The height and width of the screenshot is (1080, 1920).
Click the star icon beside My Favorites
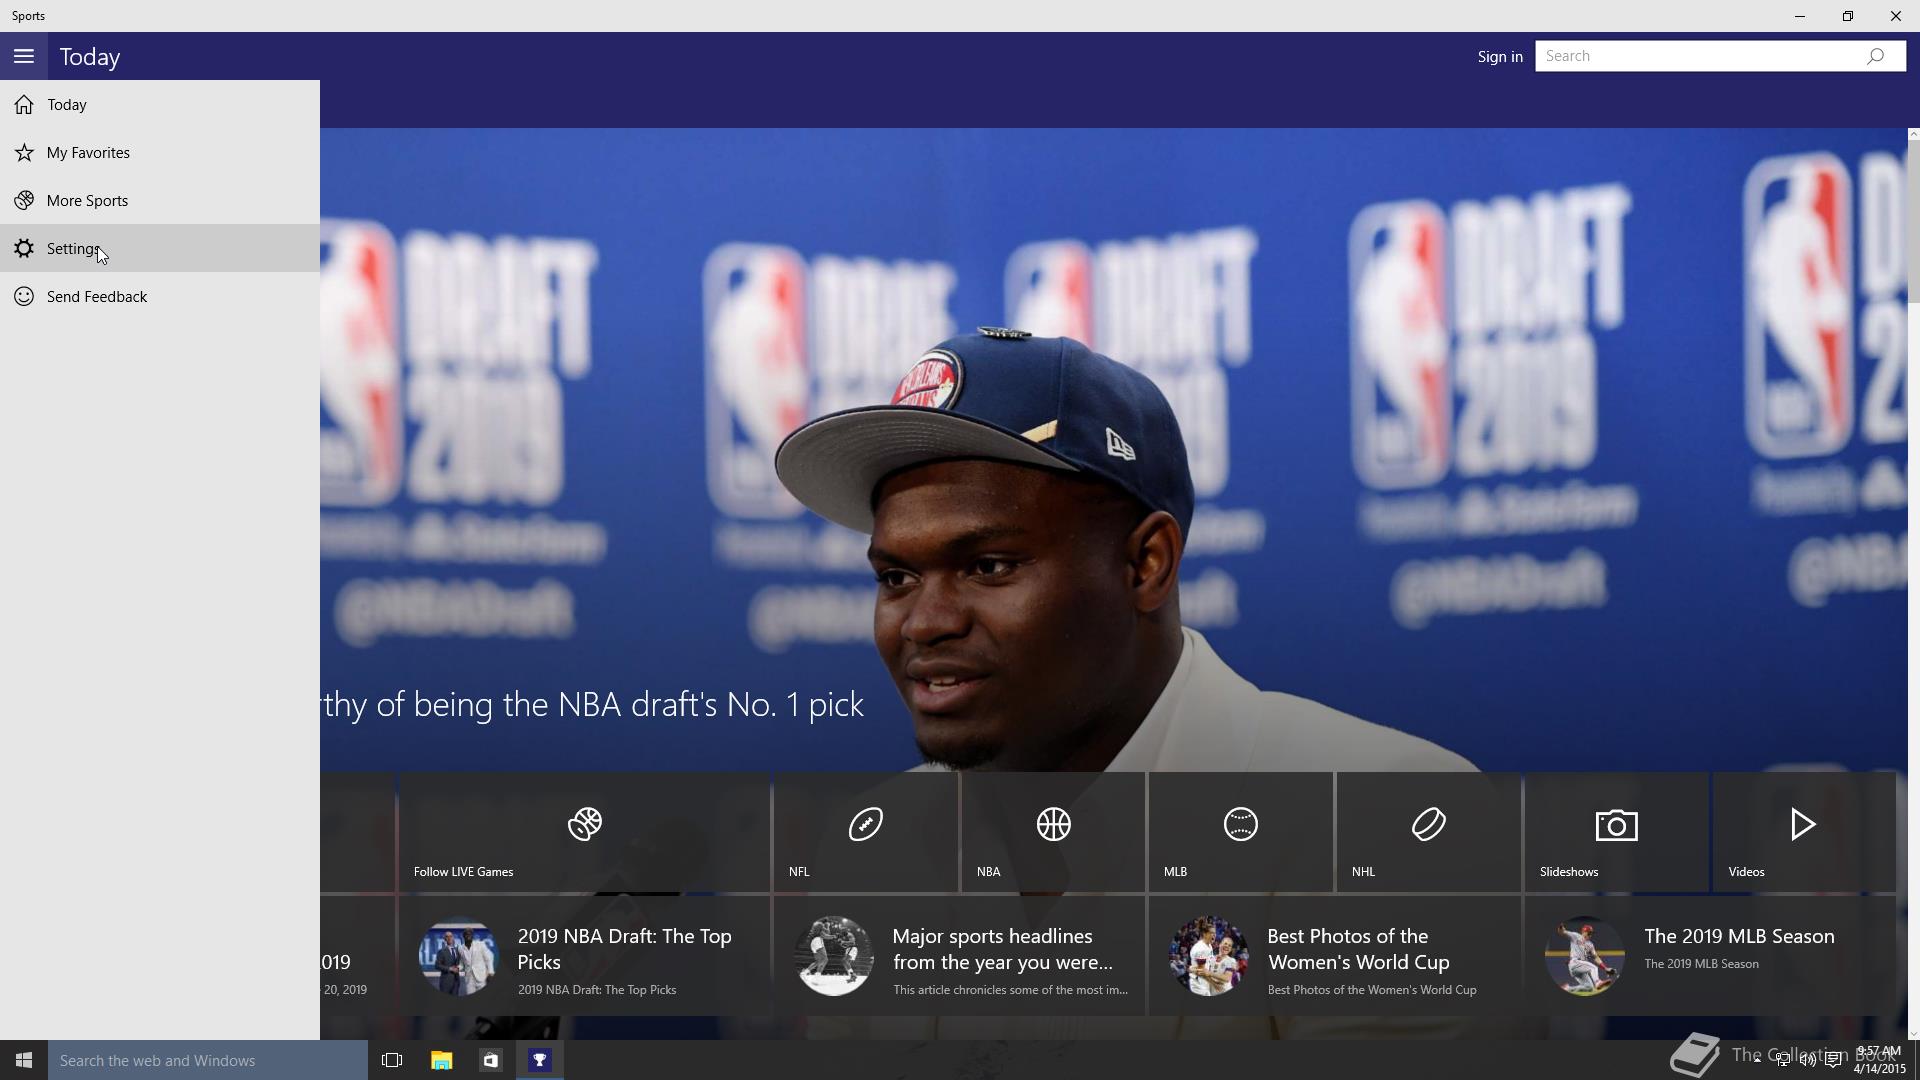[24, 152]
